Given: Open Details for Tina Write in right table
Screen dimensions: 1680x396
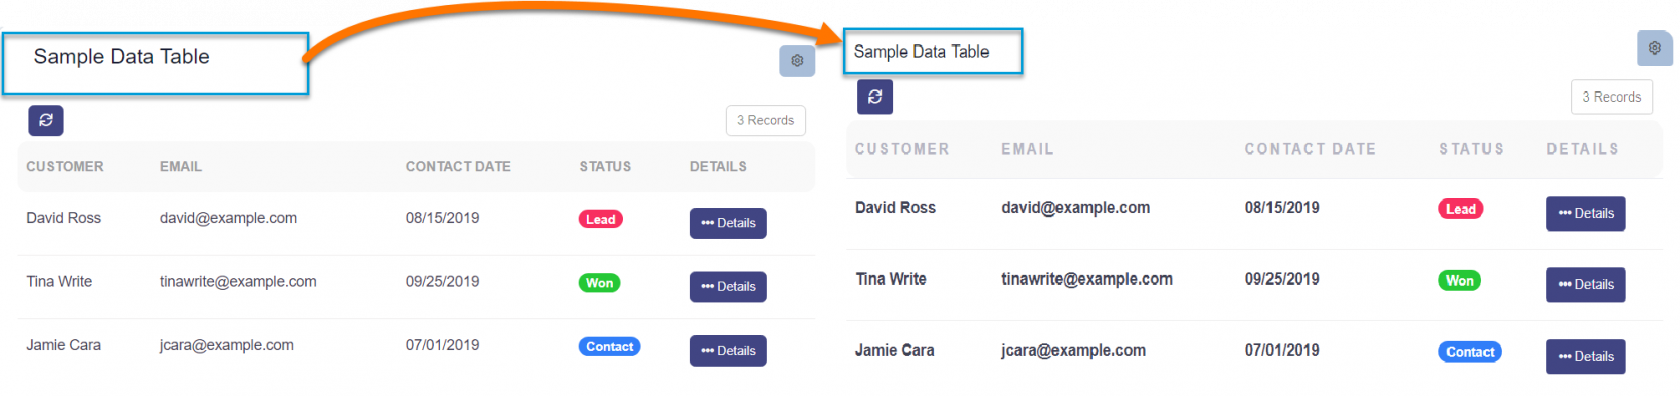Looking at the screenshot, I should point(1586,285).
